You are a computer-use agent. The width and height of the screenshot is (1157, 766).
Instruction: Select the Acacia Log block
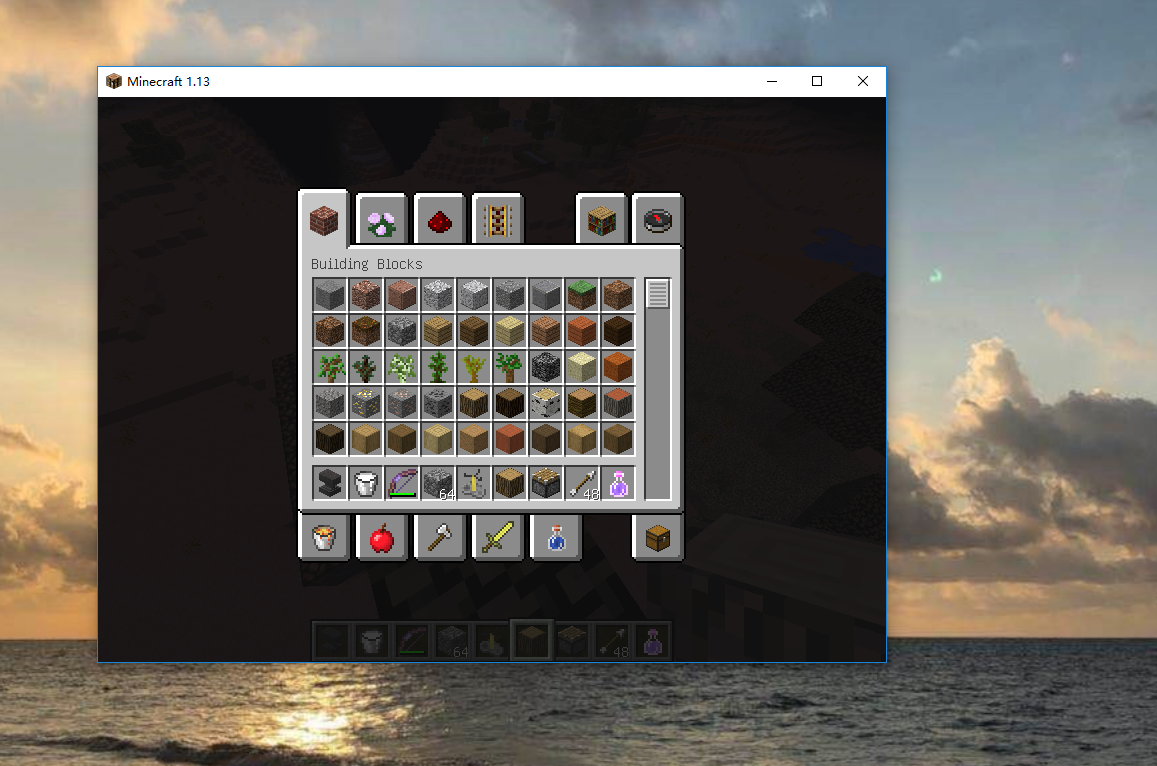pos(618,404)
